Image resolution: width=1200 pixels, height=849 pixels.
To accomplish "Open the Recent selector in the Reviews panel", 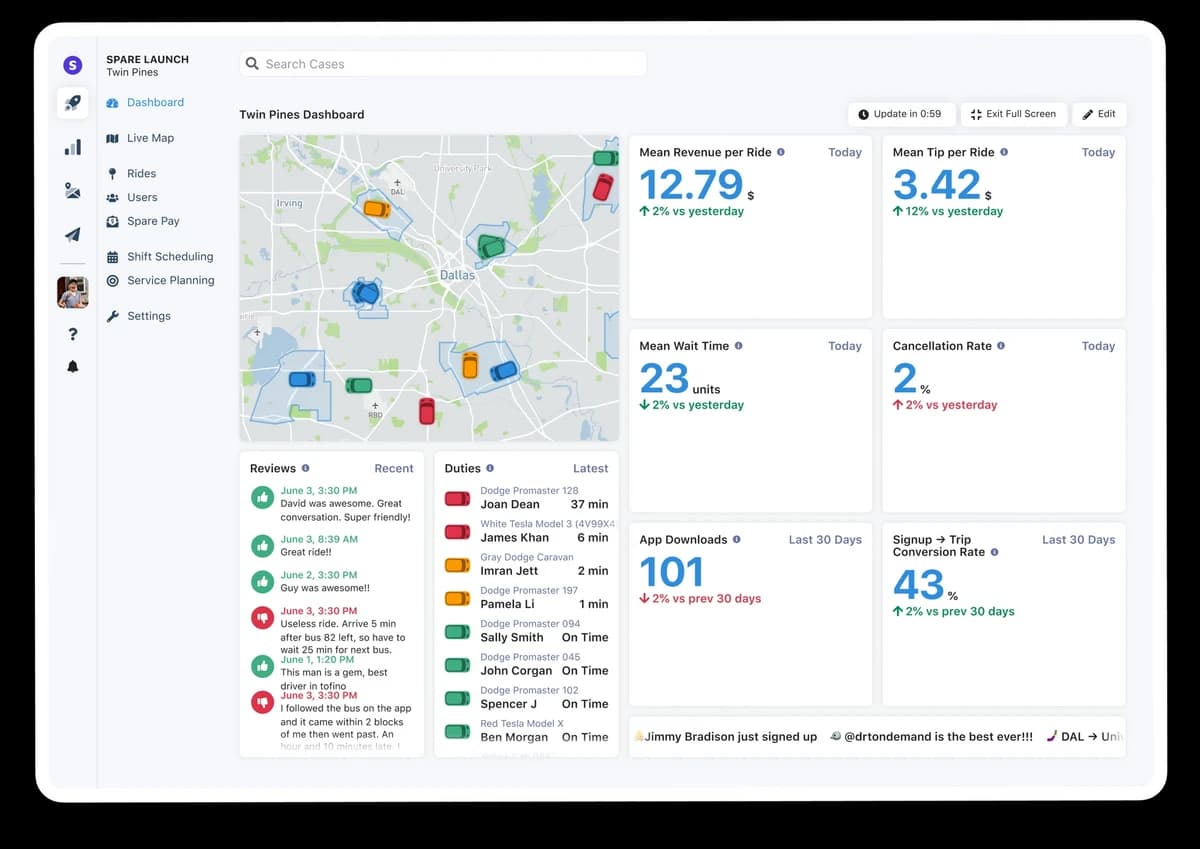I will 393,468.
